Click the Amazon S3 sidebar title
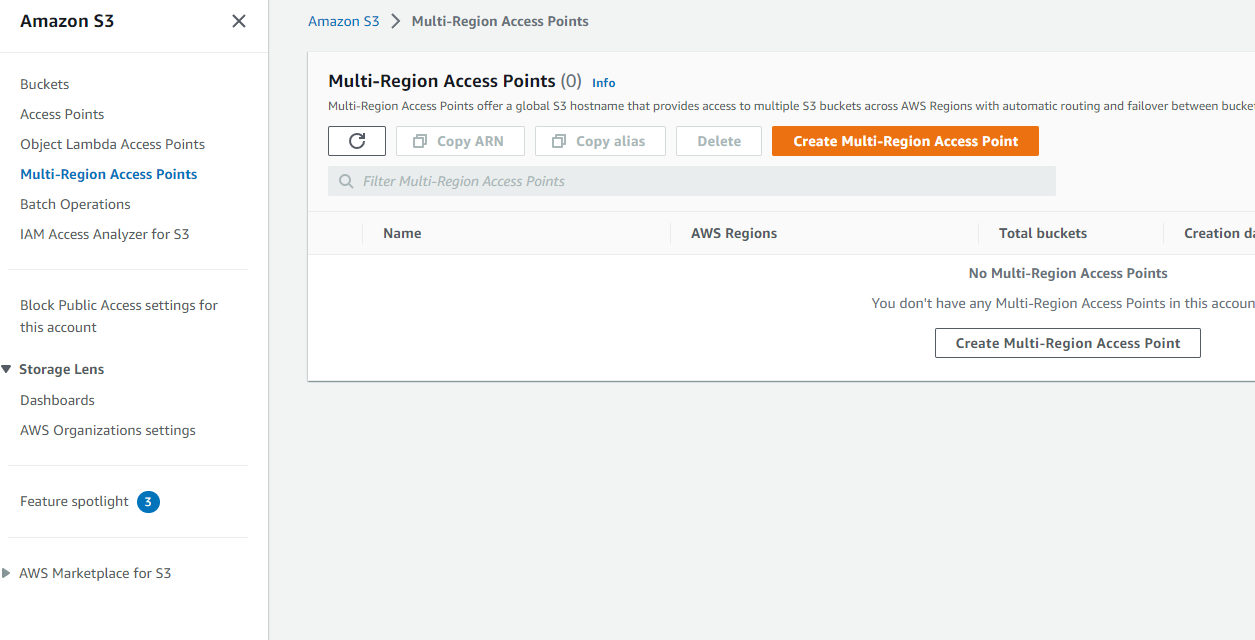 (67, 21)
